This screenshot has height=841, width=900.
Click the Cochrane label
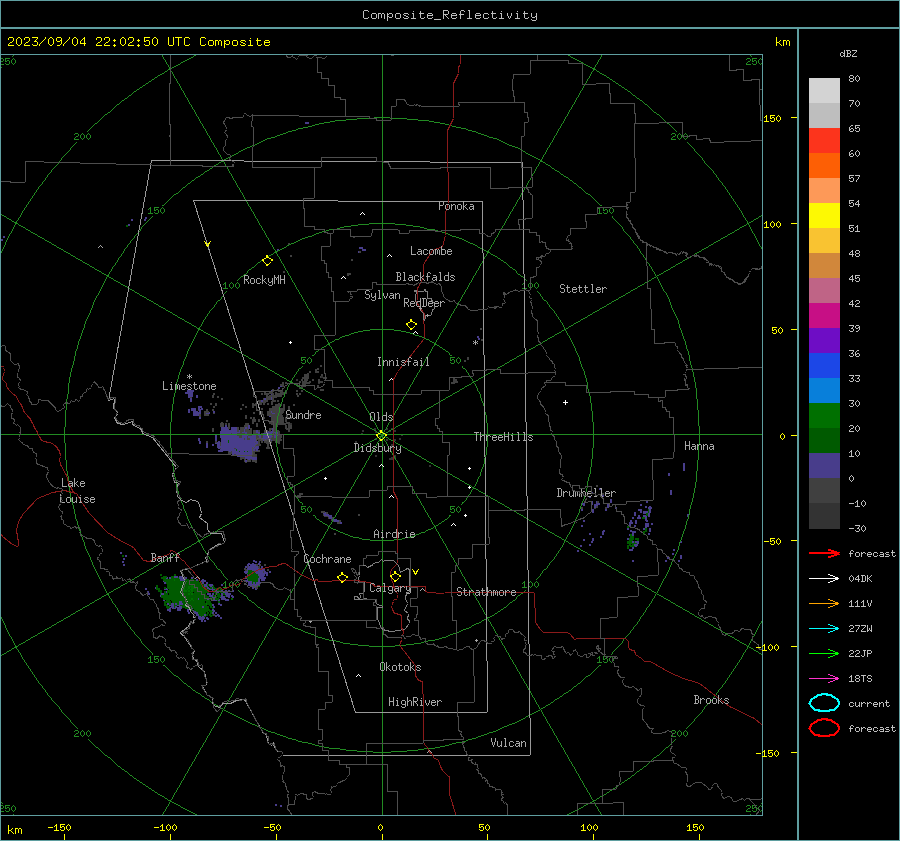point(327,559)
